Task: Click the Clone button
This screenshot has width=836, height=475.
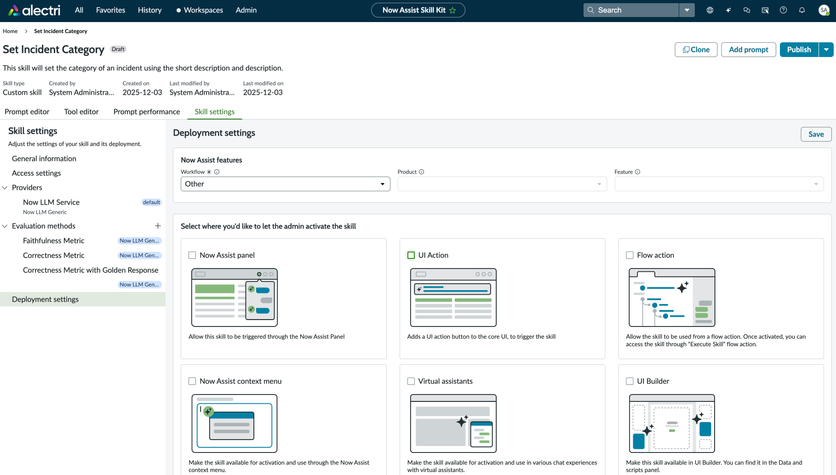Action: pyautogui.click(x=695, y=49)
